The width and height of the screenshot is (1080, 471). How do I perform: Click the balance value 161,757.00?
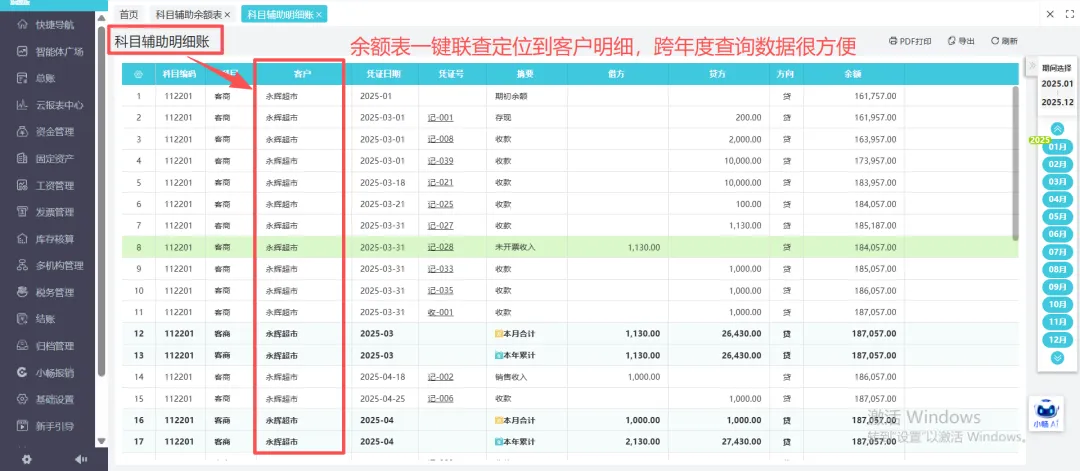tap(875, 96)
